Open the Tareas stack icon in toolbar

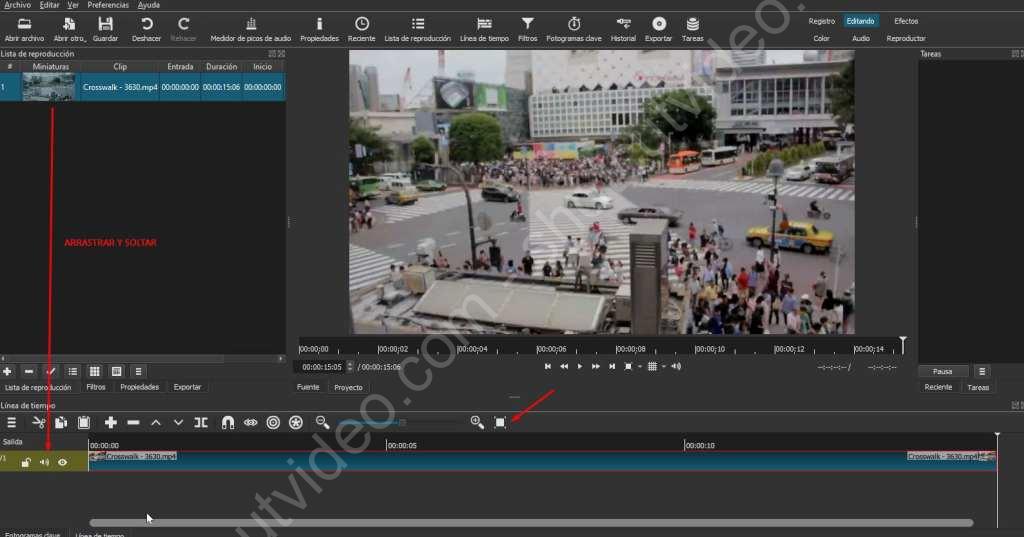point(692,29)
